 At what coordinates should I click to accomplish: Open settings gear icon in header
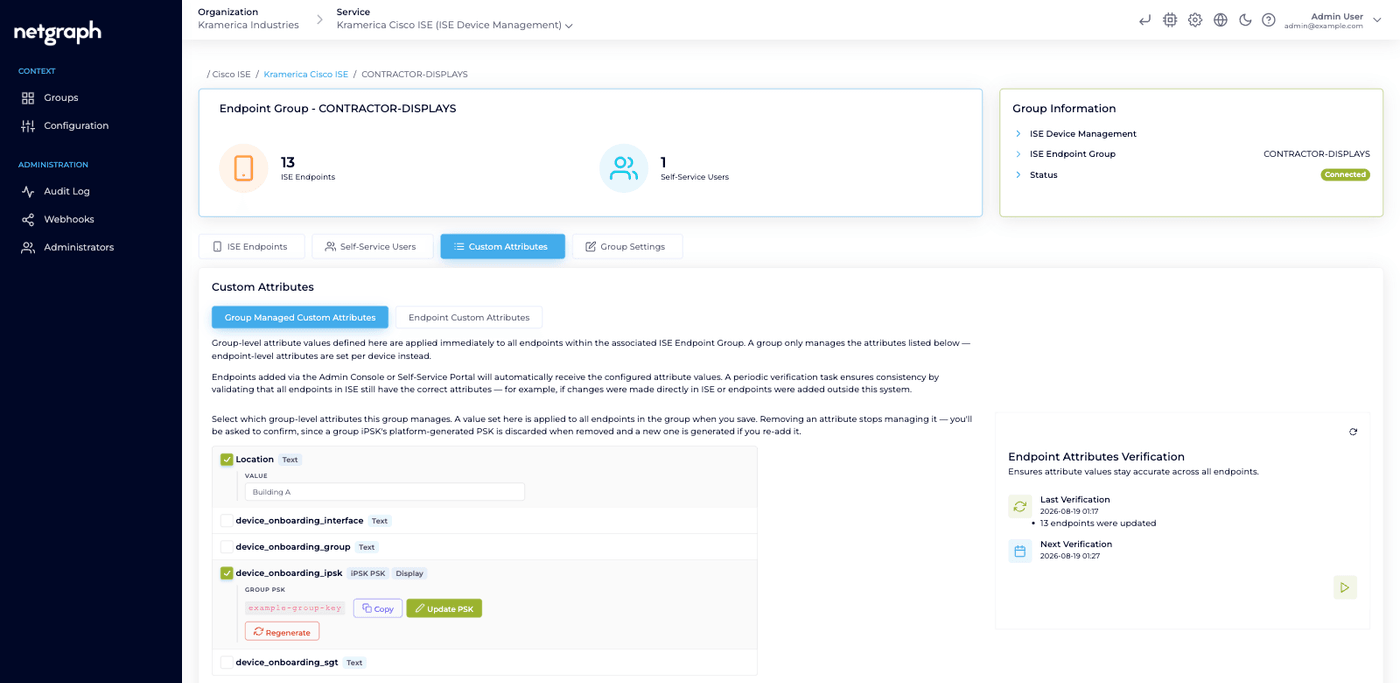[x=1195, y=20]
